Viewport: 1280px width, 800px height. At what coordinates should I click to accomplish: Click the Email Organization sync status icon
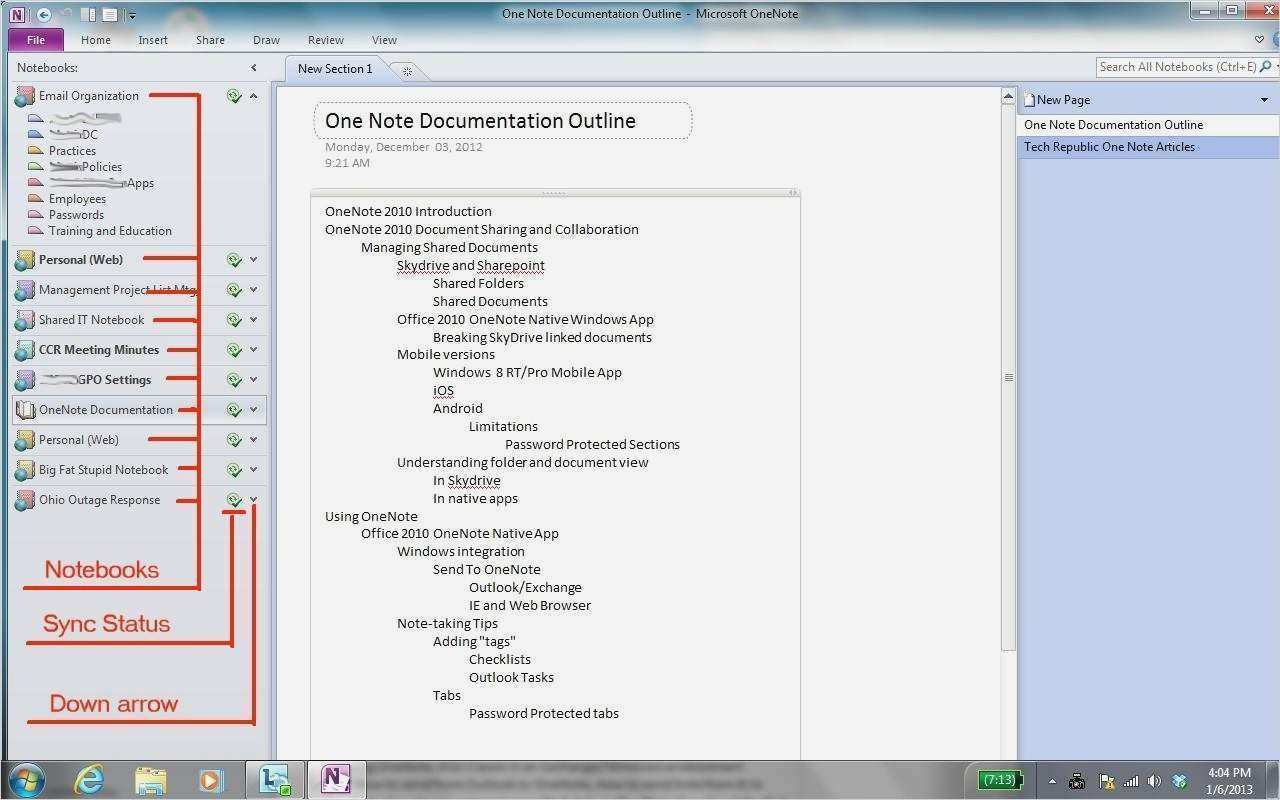tap(234, 96)
